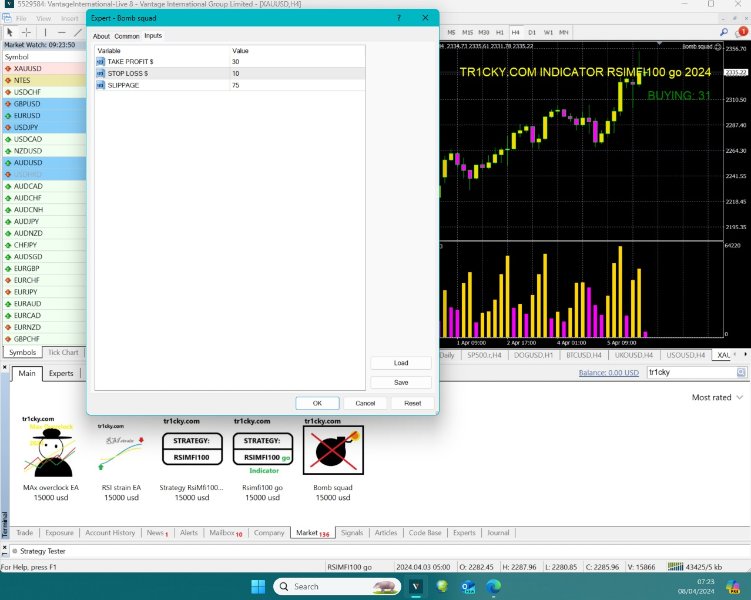
Task: Open the Vantage MT4 taskbar icon
Action: [416, 587]
